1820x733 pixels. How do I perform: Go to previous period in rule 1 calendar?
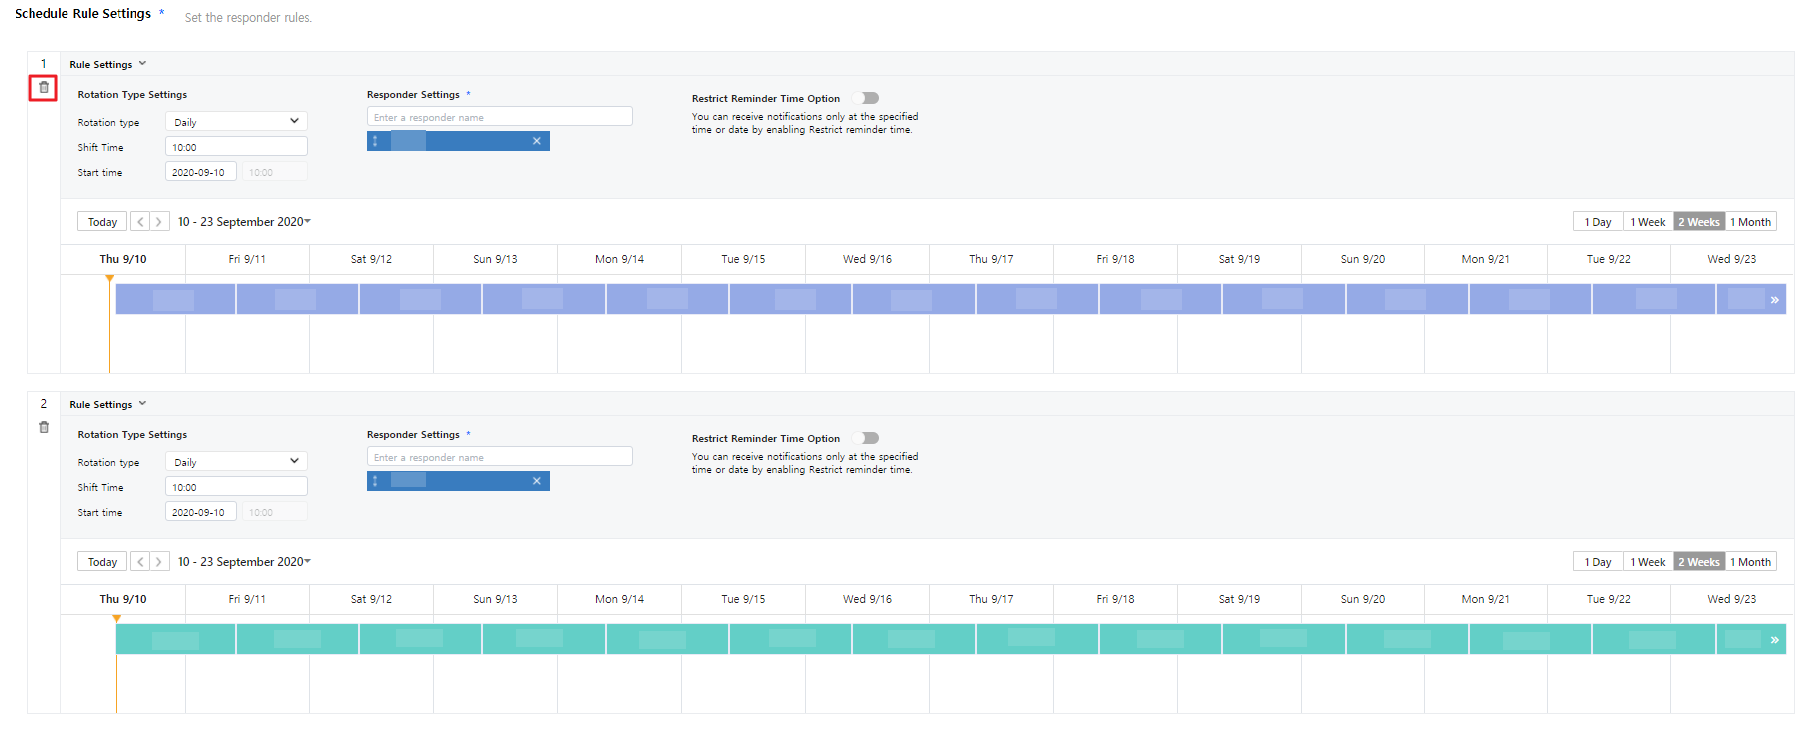140,222
